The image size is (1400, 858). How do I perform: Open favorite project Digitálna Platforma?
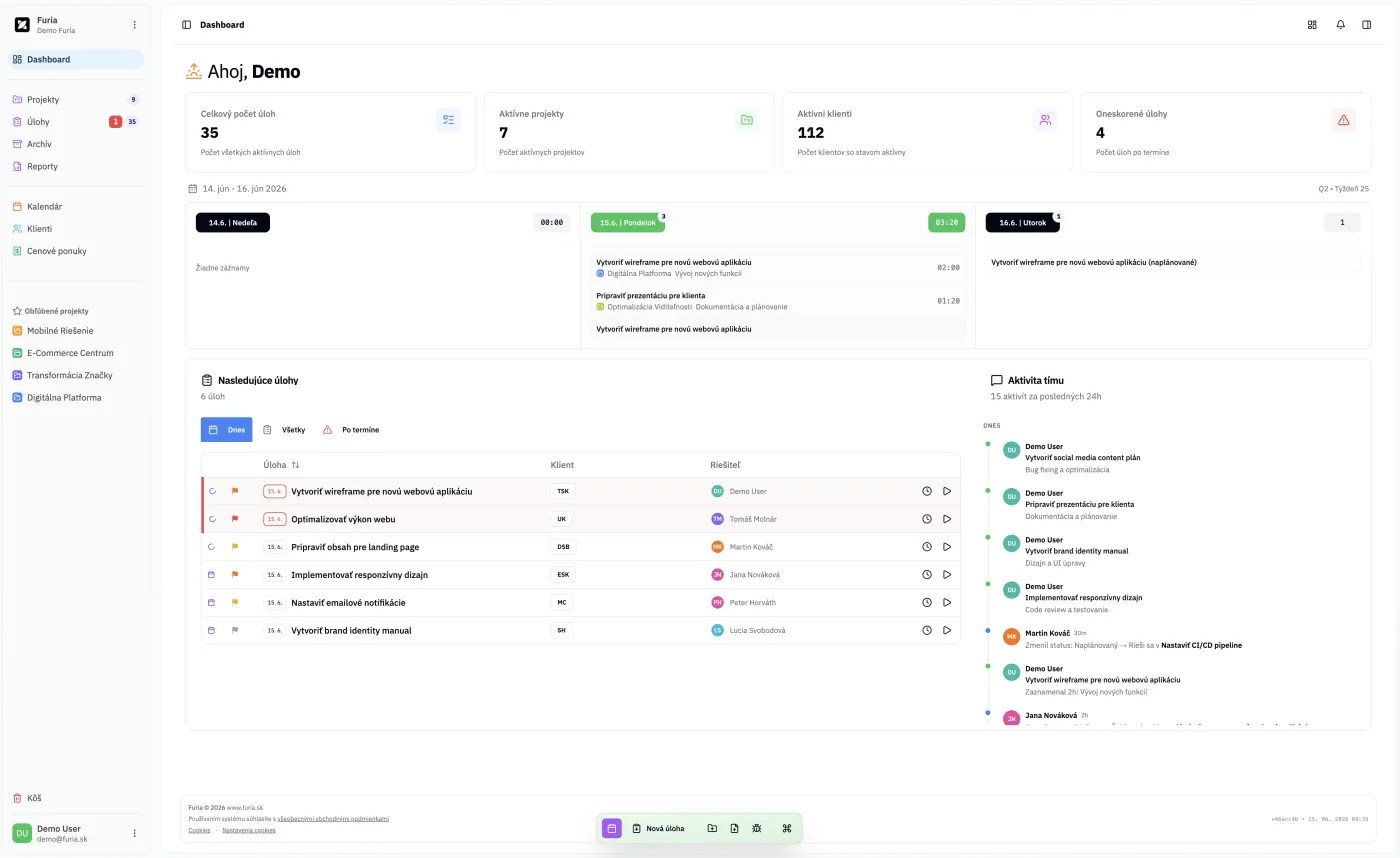(76, 397)
